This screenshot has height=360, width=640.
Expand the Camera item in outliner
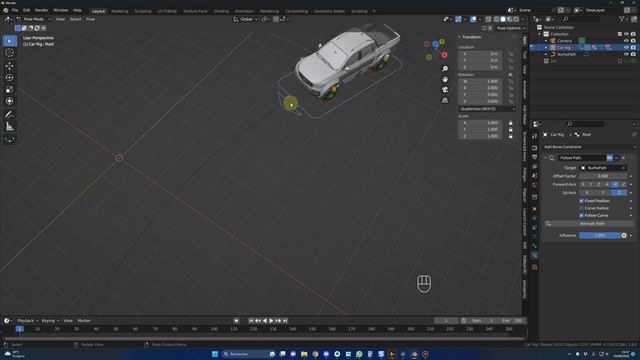tap(546, 41)
